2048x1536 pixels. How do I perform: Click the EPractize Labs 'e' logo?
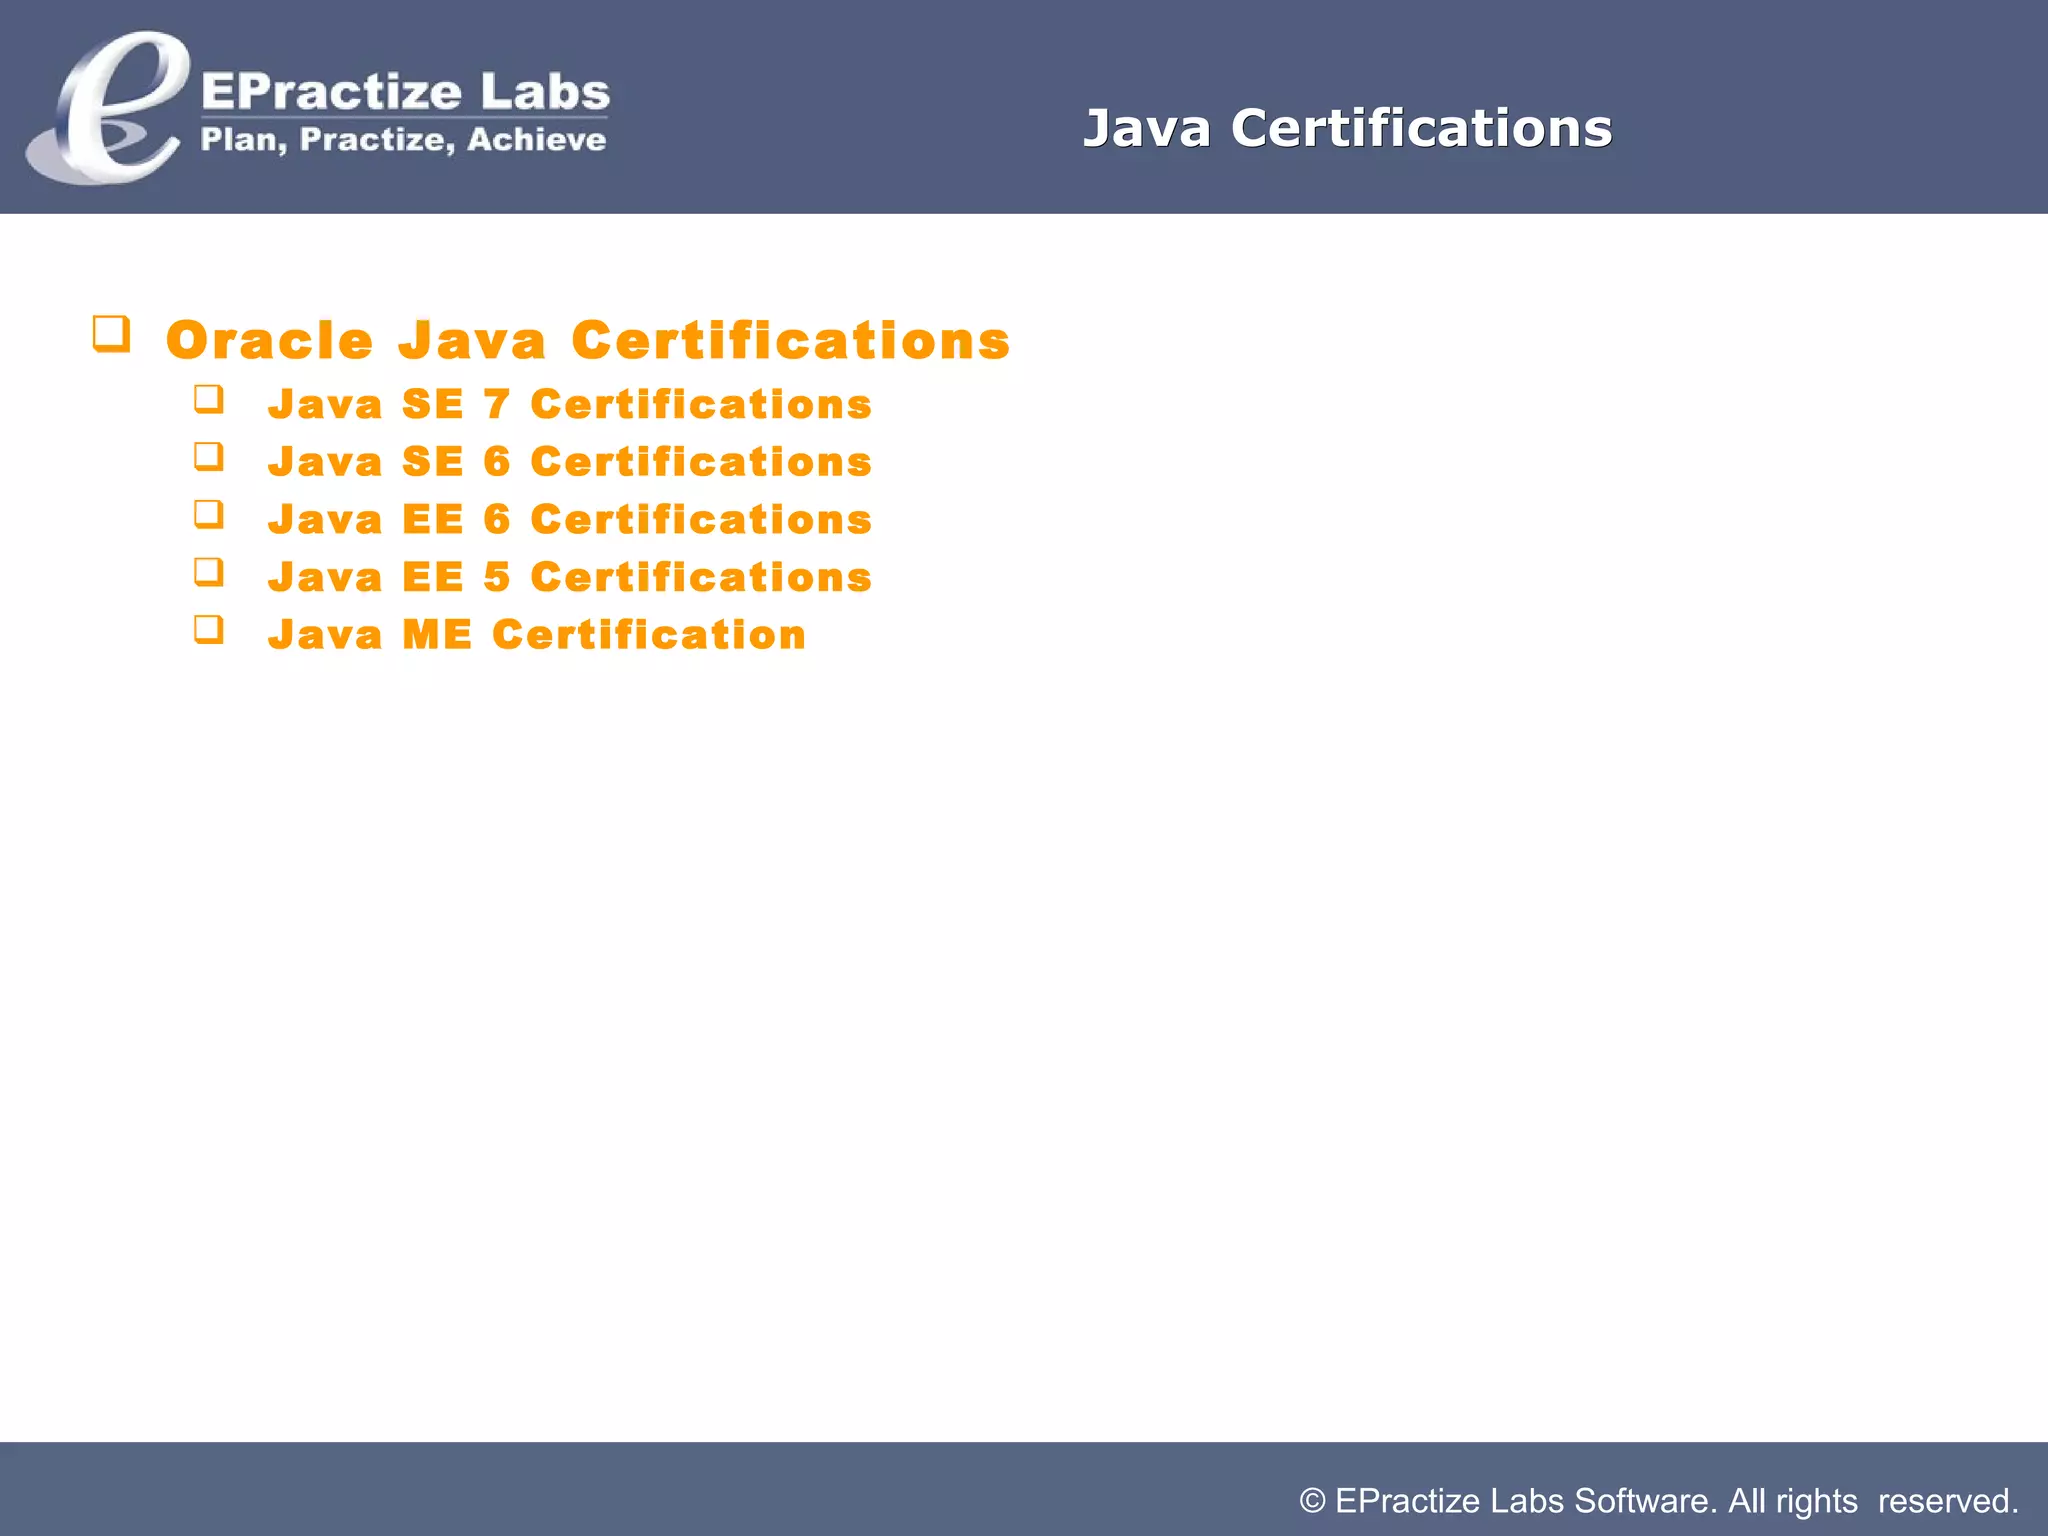pyautogui.click(x=108, y=108)
